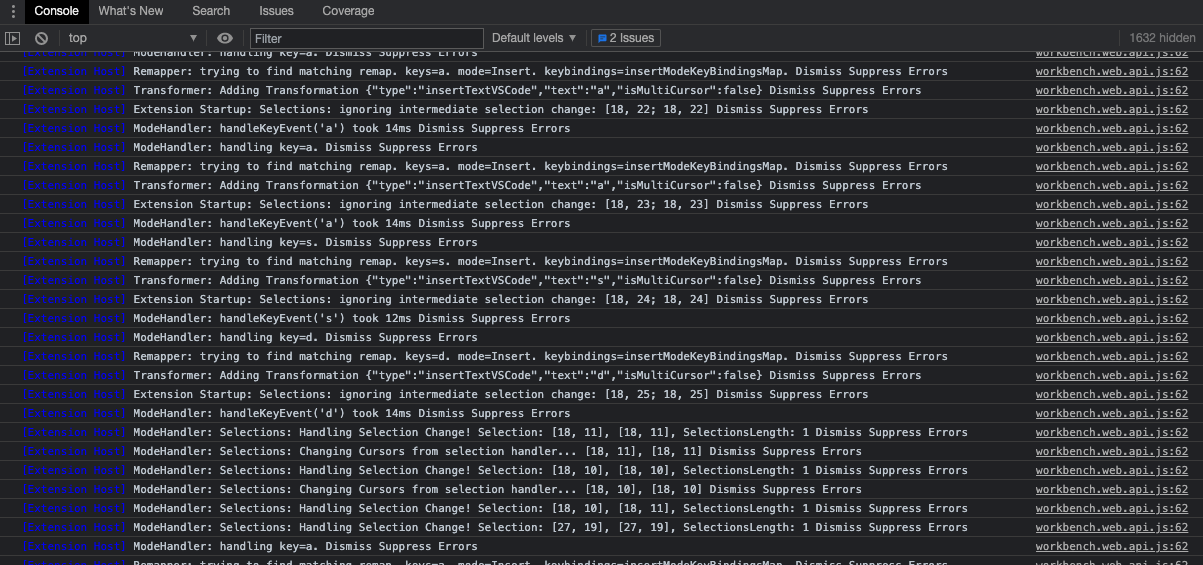The height and width of the screenshot is (565, 1203).
Task: Select the Remapper keys=d log message
Action: pos(540,356)
